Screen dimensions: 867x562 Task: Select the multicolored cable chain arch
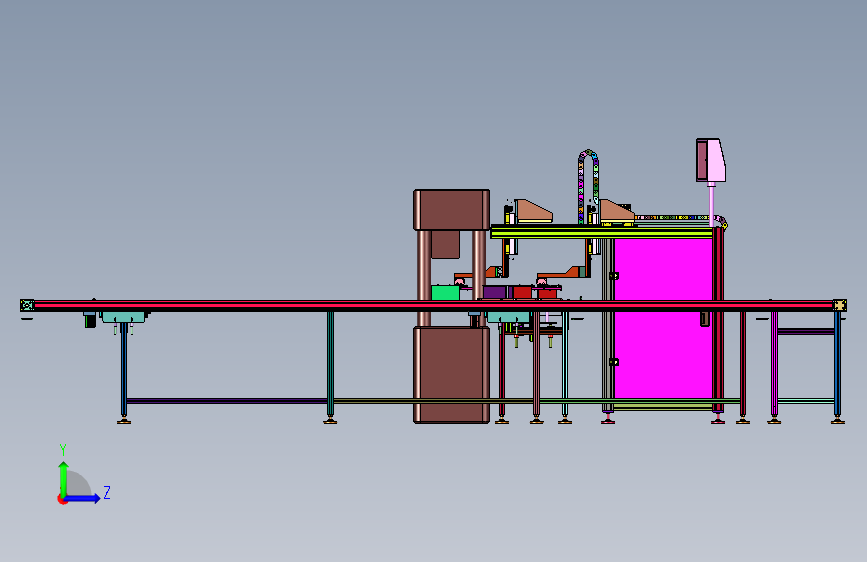(x=588, y=185)
